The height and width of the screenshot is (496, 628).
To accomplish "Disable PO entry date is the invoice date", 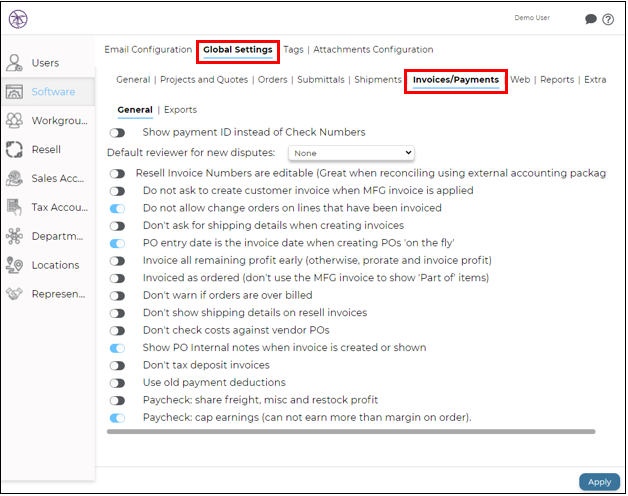I will [x=117, y=243].
